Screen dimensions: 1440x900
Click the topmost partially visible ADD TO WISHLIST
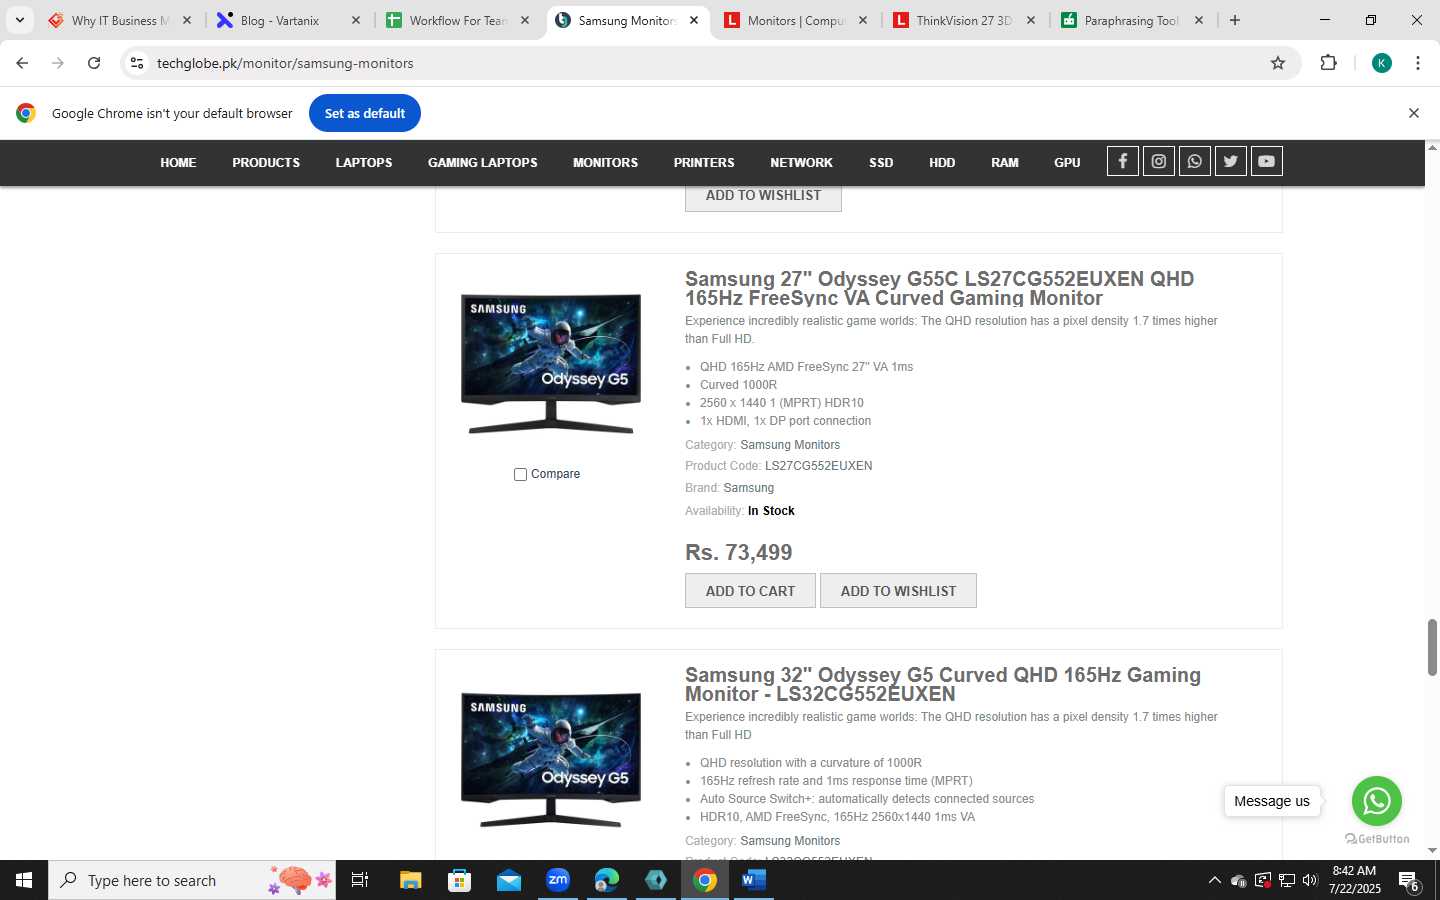point(763,198)
